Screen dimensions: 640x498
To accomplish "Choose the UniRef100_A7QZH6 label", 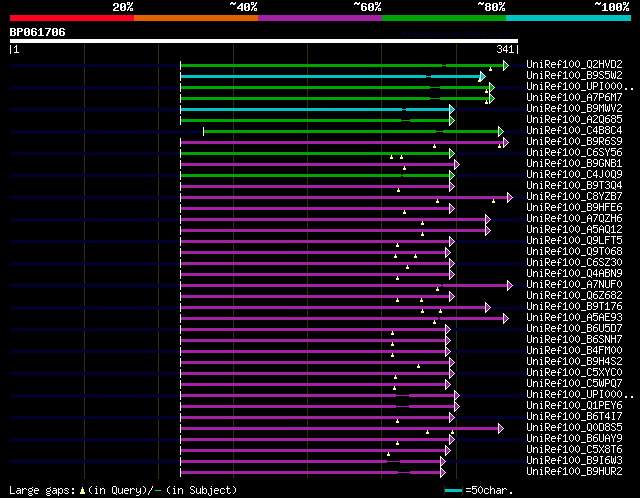I will (x=574, y=218).
